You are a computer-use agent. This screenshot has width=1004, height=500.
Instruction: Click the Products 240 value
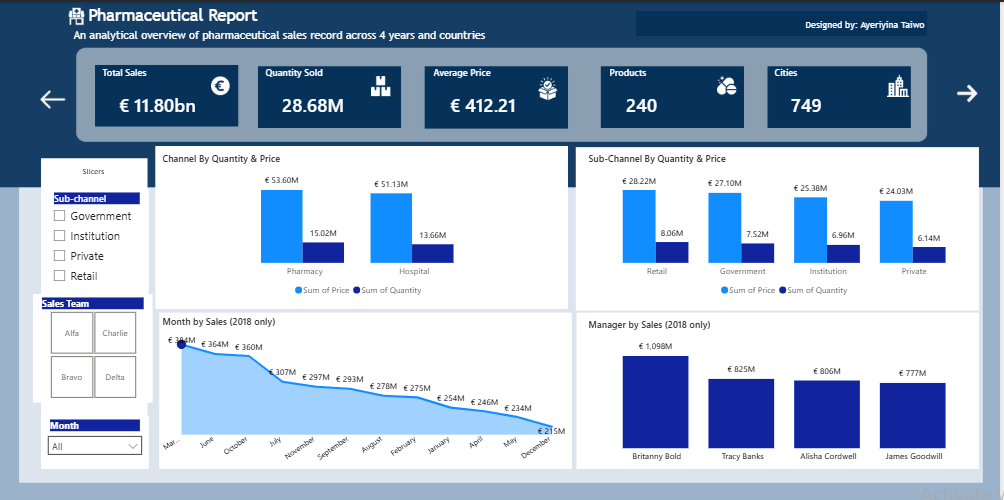(641, 106)
